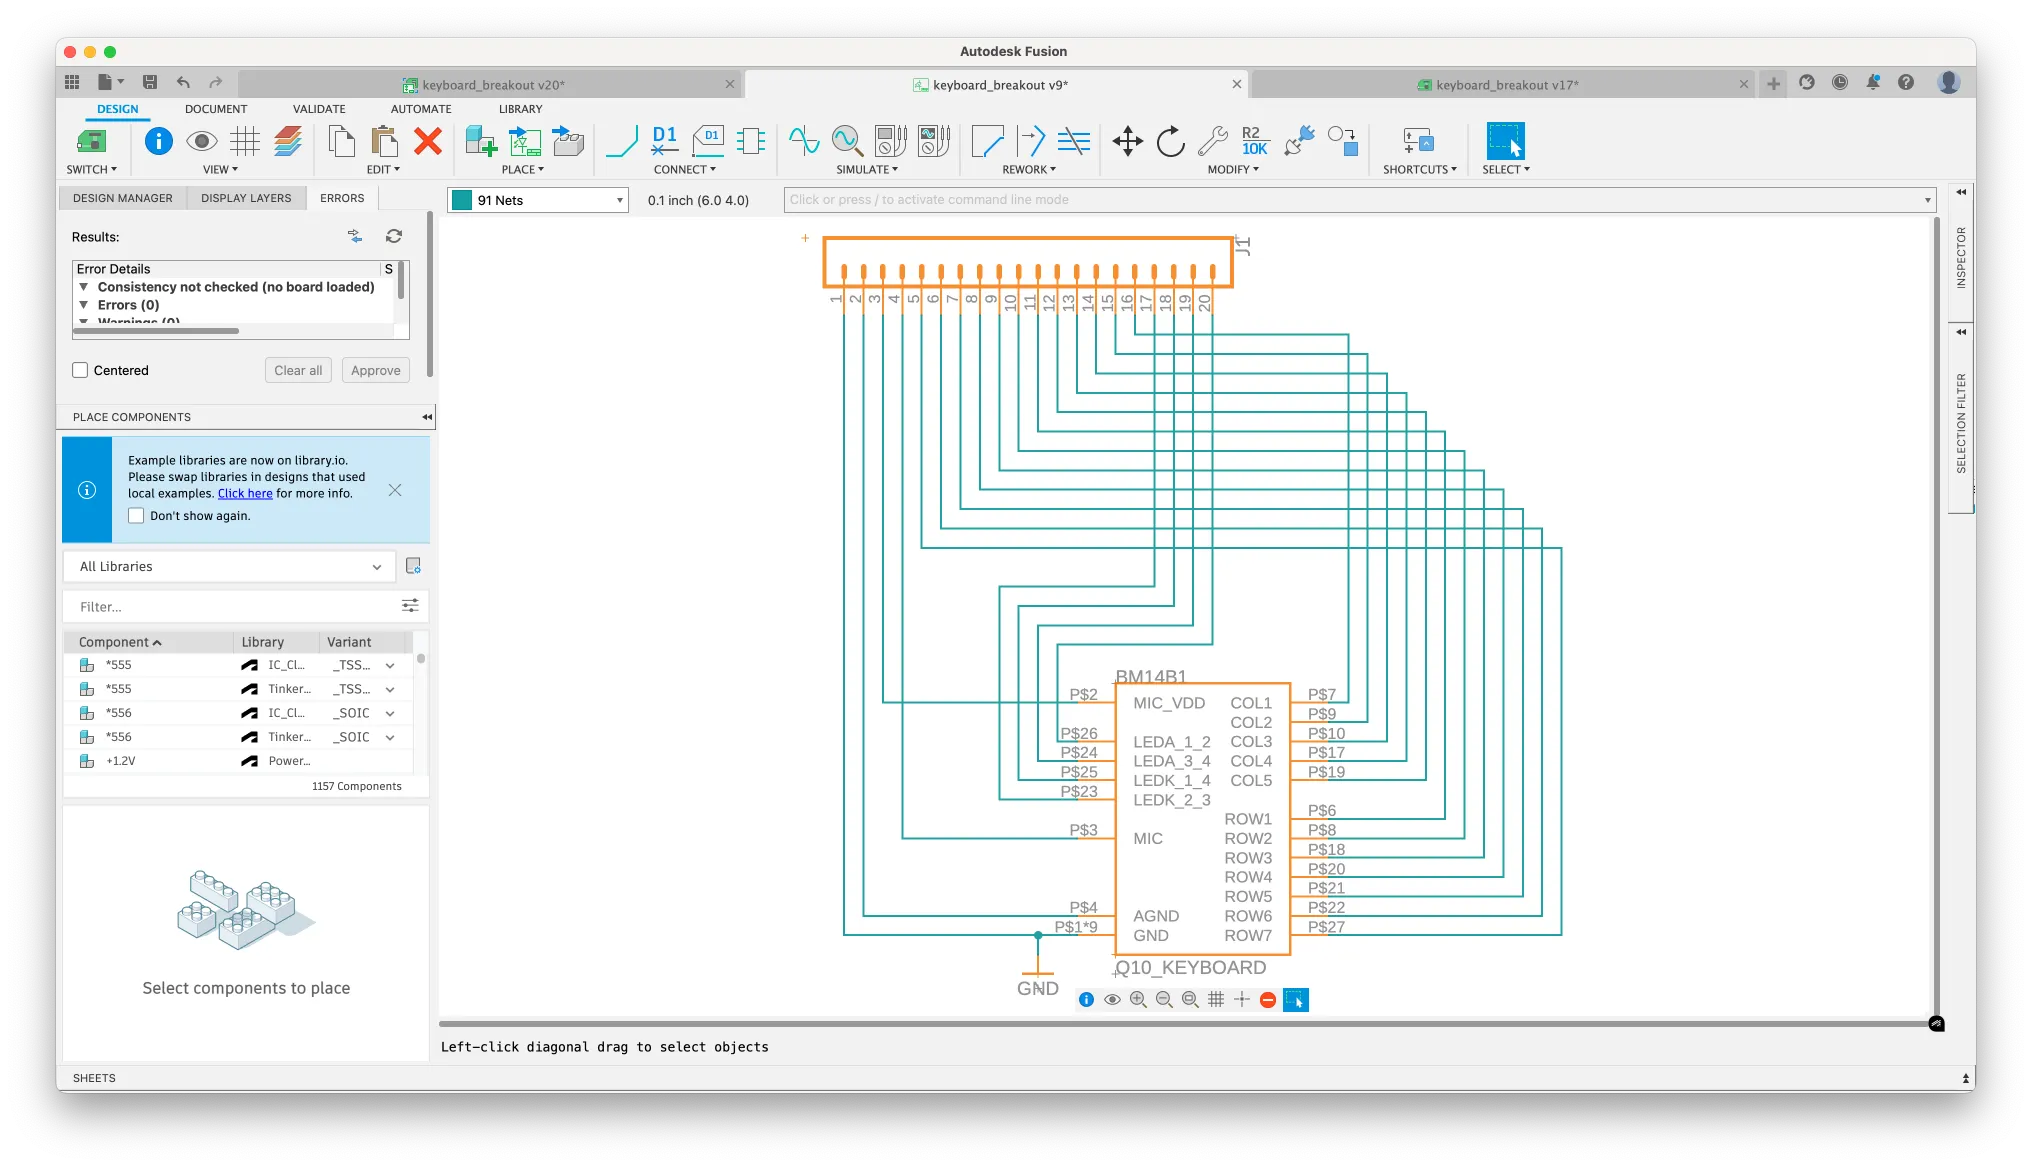Click the teal 91 Nets color swatch
2032x1167 pixels.
click(x=462, y=200)
